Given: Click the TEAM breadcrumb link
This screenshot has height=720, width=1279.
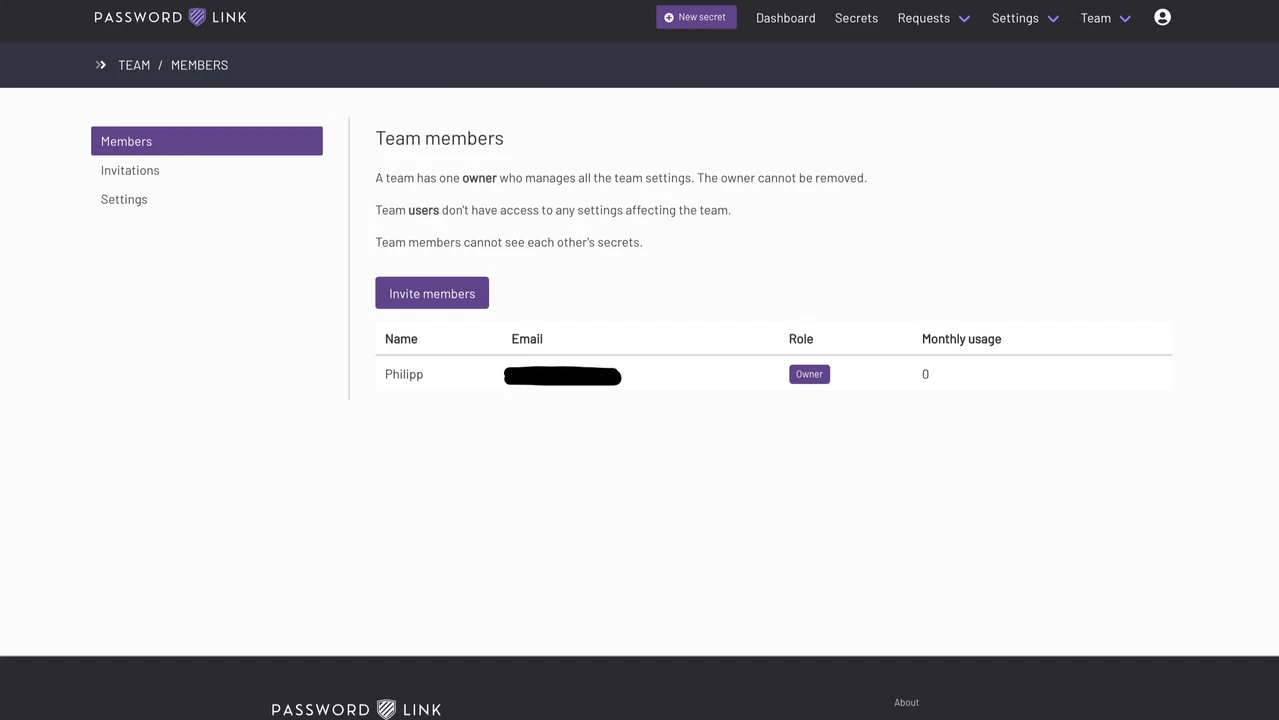Looking at the screenshot, I should [134, 65].
